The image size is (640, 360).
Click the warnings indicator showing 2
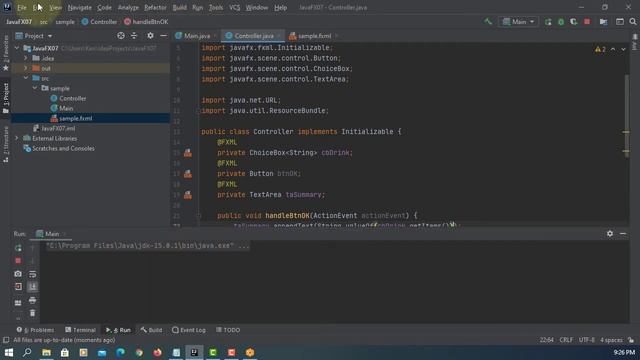pyautogui.click(x=600, y=49)
